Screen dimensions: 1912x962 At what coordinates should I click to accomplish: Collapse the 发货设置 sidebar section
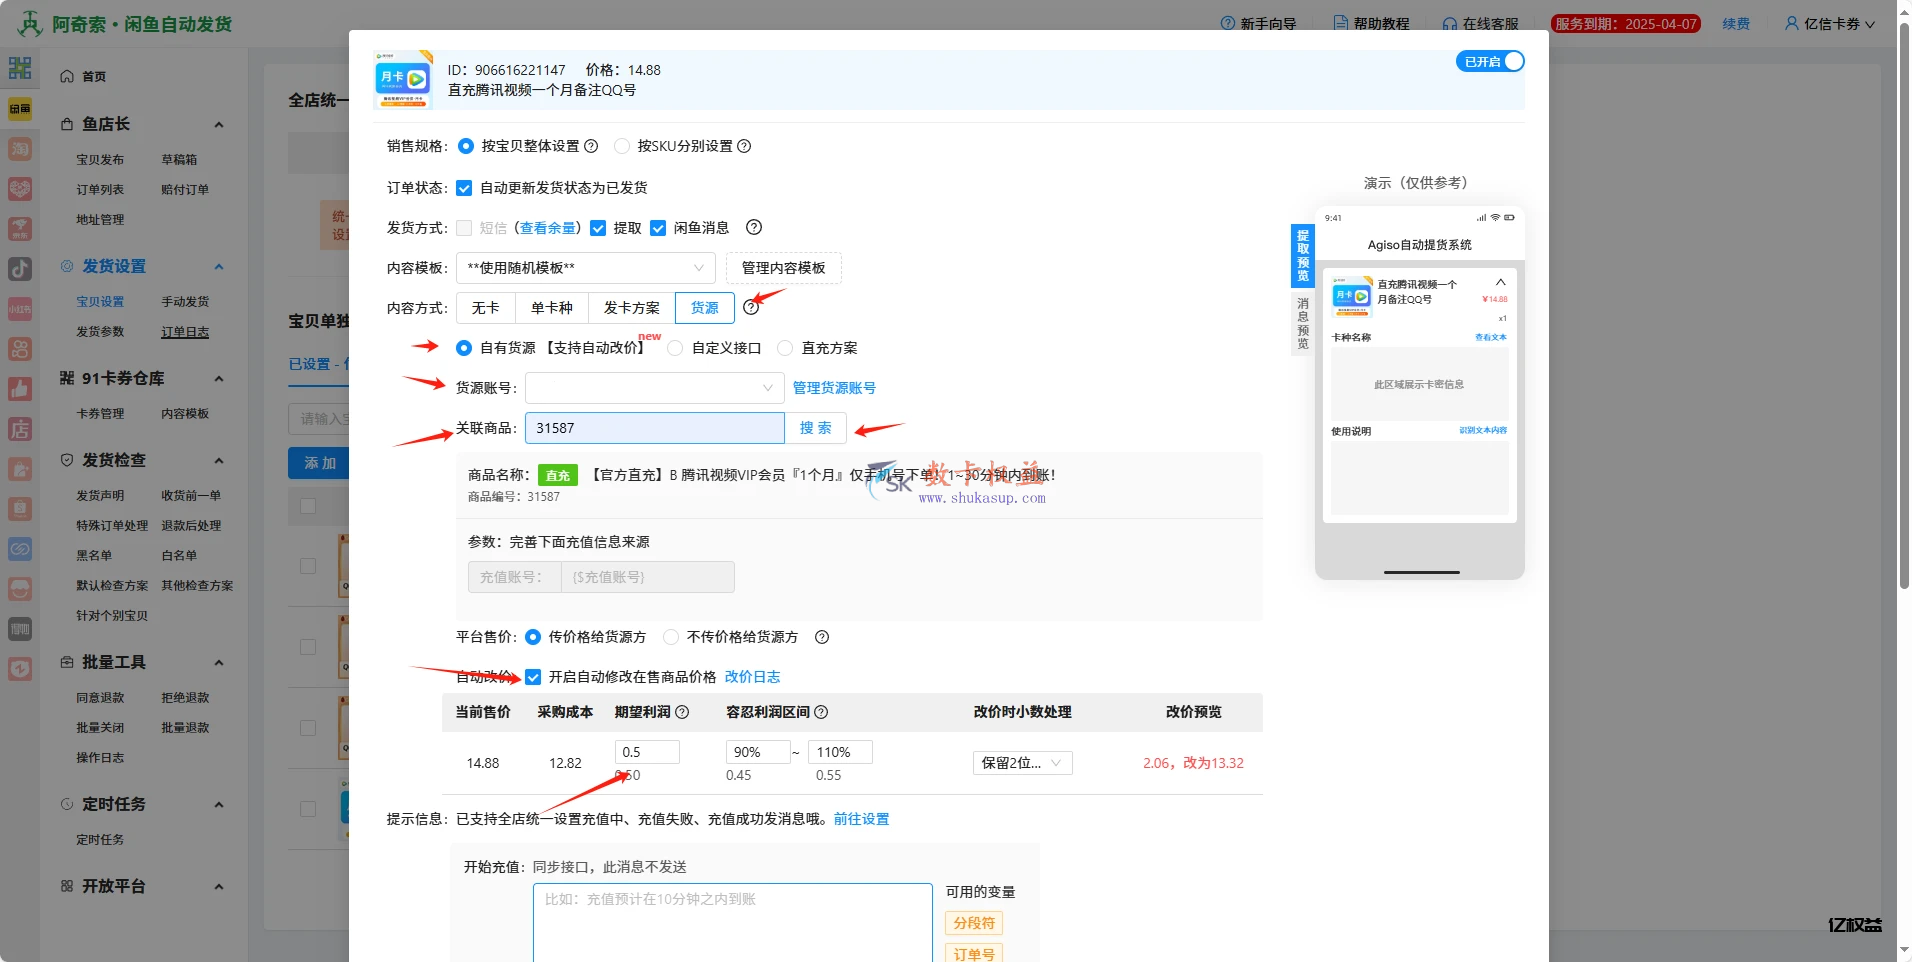click(219, 267)
